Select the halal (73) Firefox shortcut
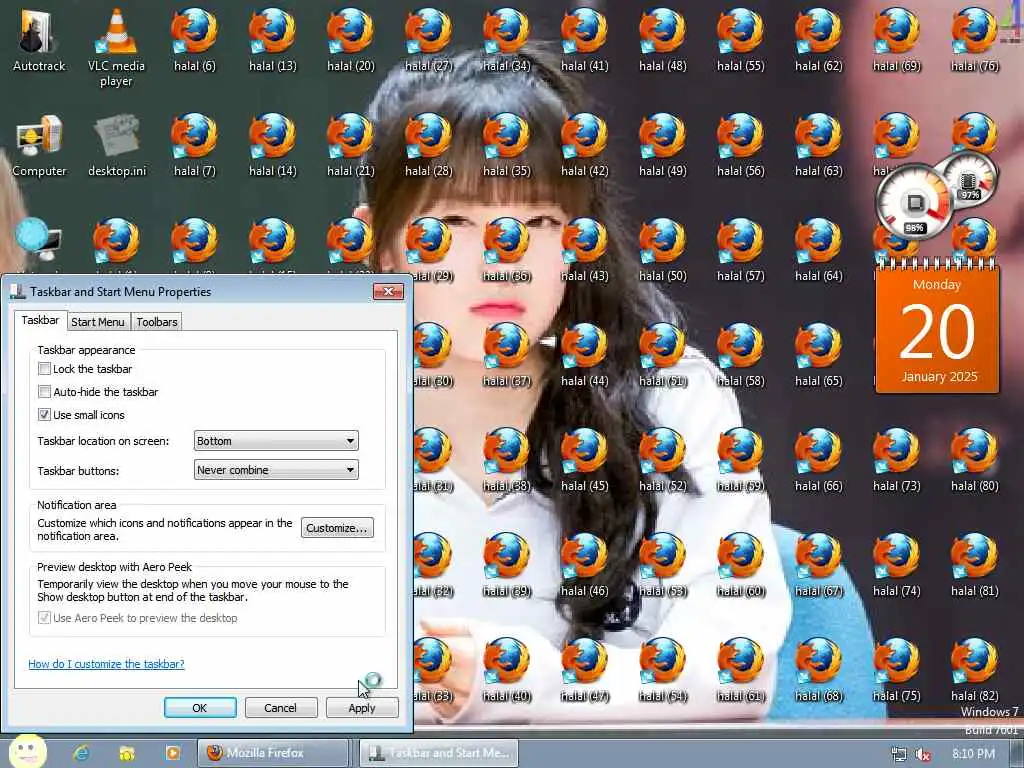The height and width of the screenshot is (768, 1024). point(897,460)
